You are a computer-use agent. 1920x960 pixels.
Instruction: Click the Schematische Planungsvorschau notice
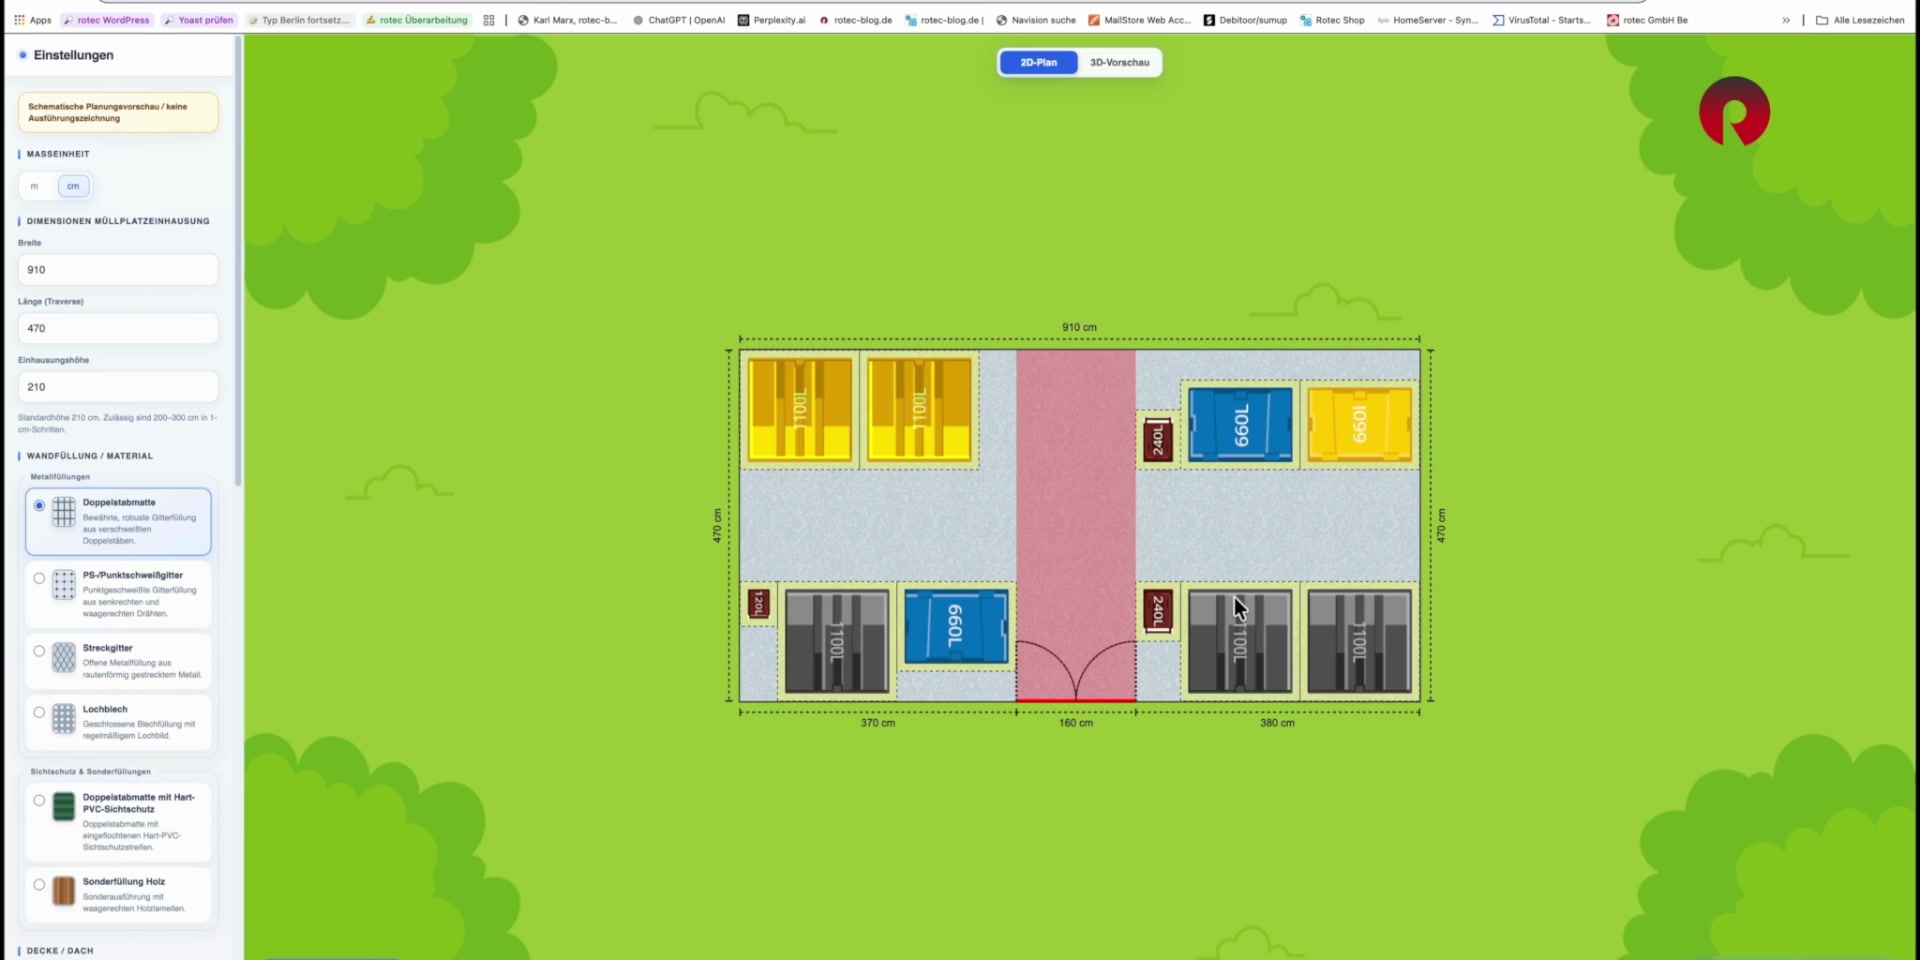(x=118, y=112)
